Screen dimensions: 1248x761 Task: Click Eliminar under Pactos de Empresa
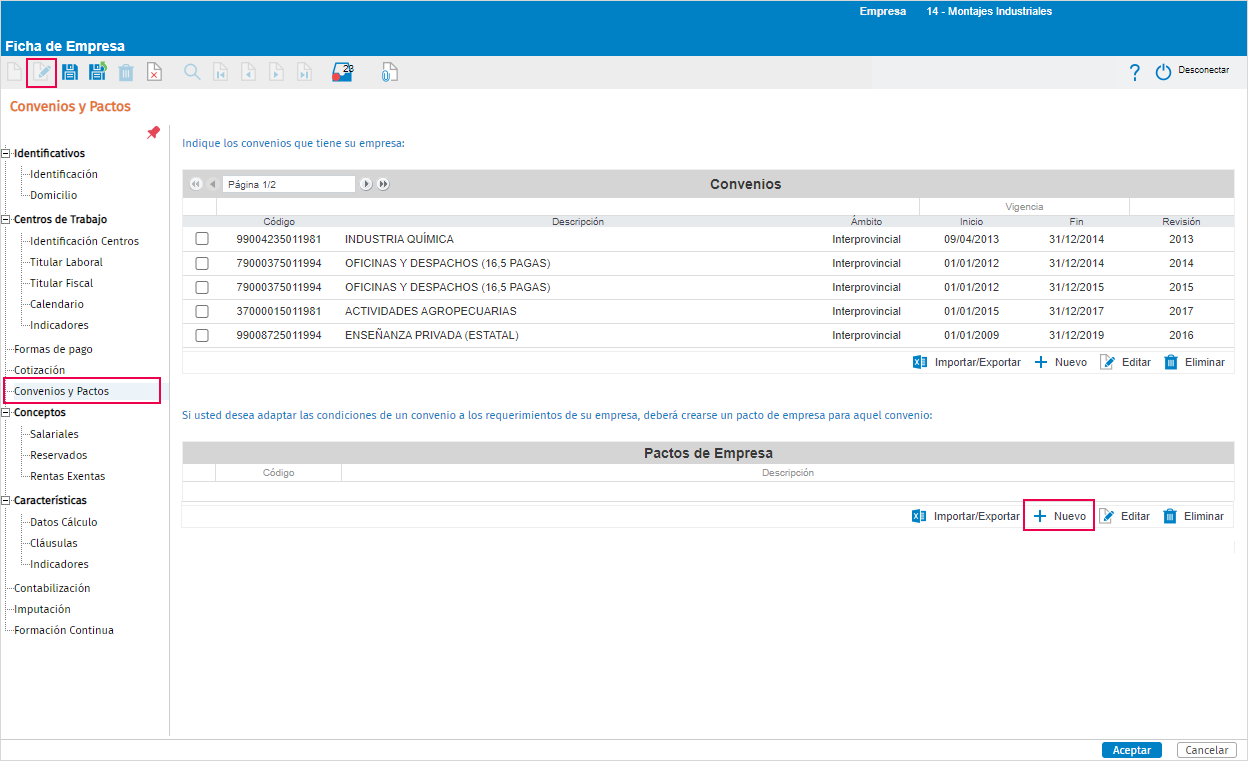pyautogui.click(x=1193, y=516)
